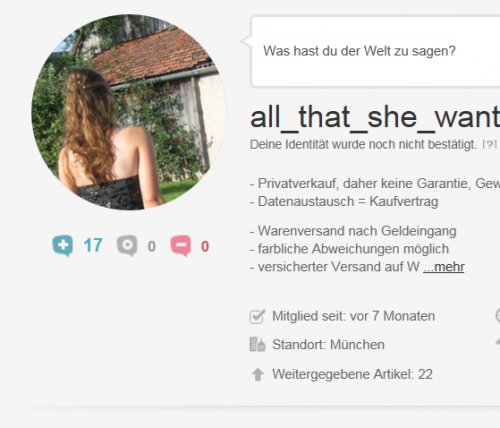Open the neutral ratings count 0
Image resolution: width=500 pixels, height=428 pixels.
coord(152,247)
